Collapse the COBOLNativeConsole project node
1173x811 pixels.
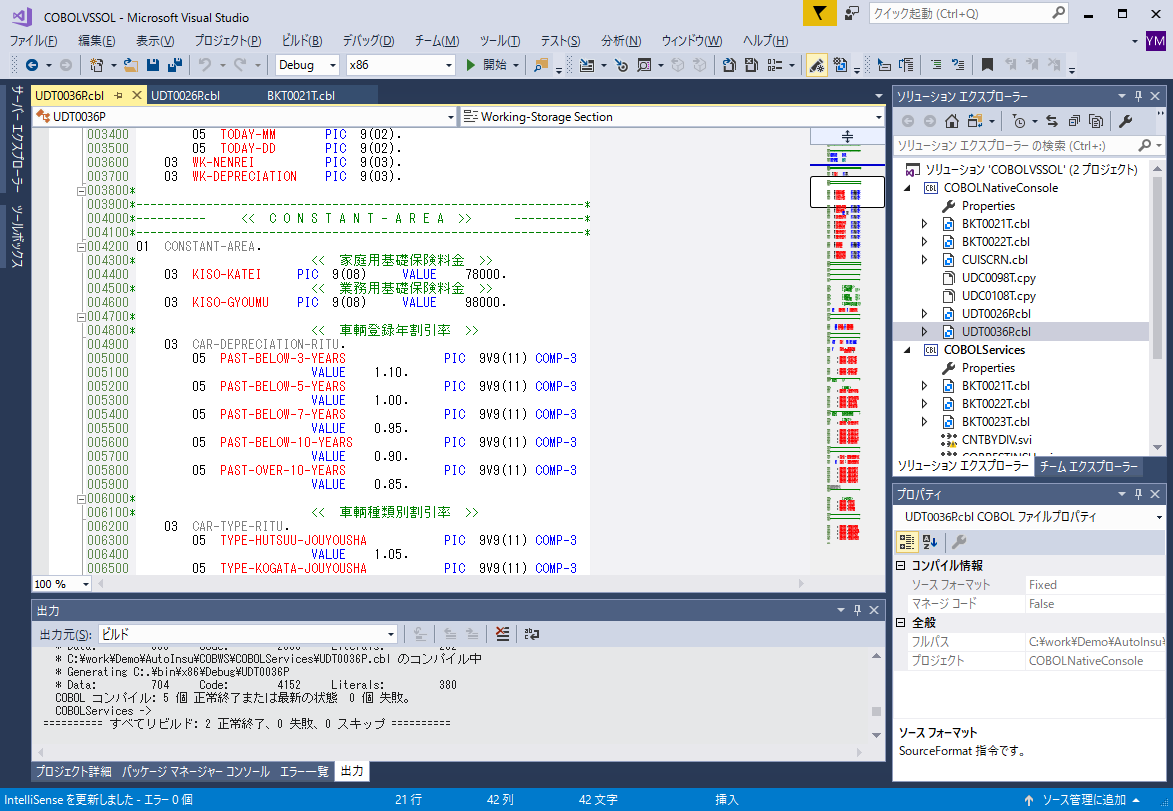coord(907,188)
